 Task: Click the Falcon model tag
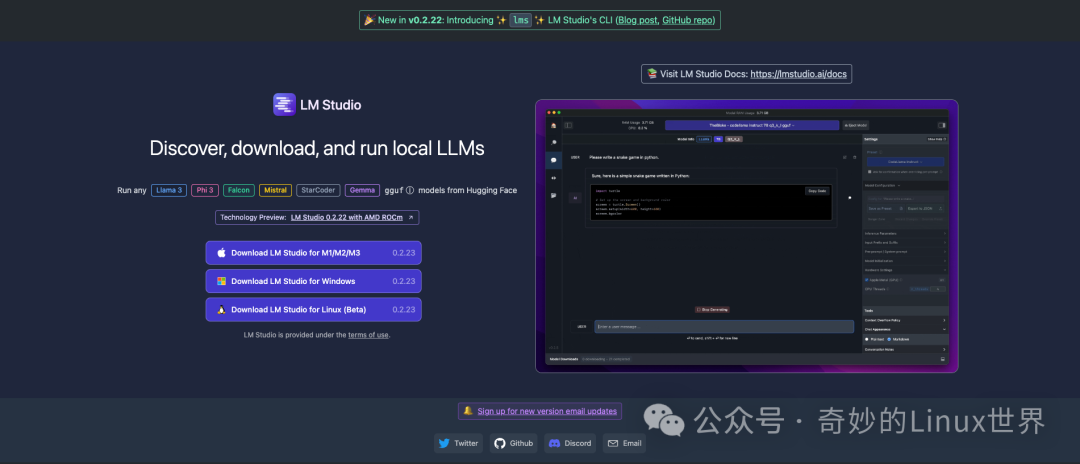239,191
